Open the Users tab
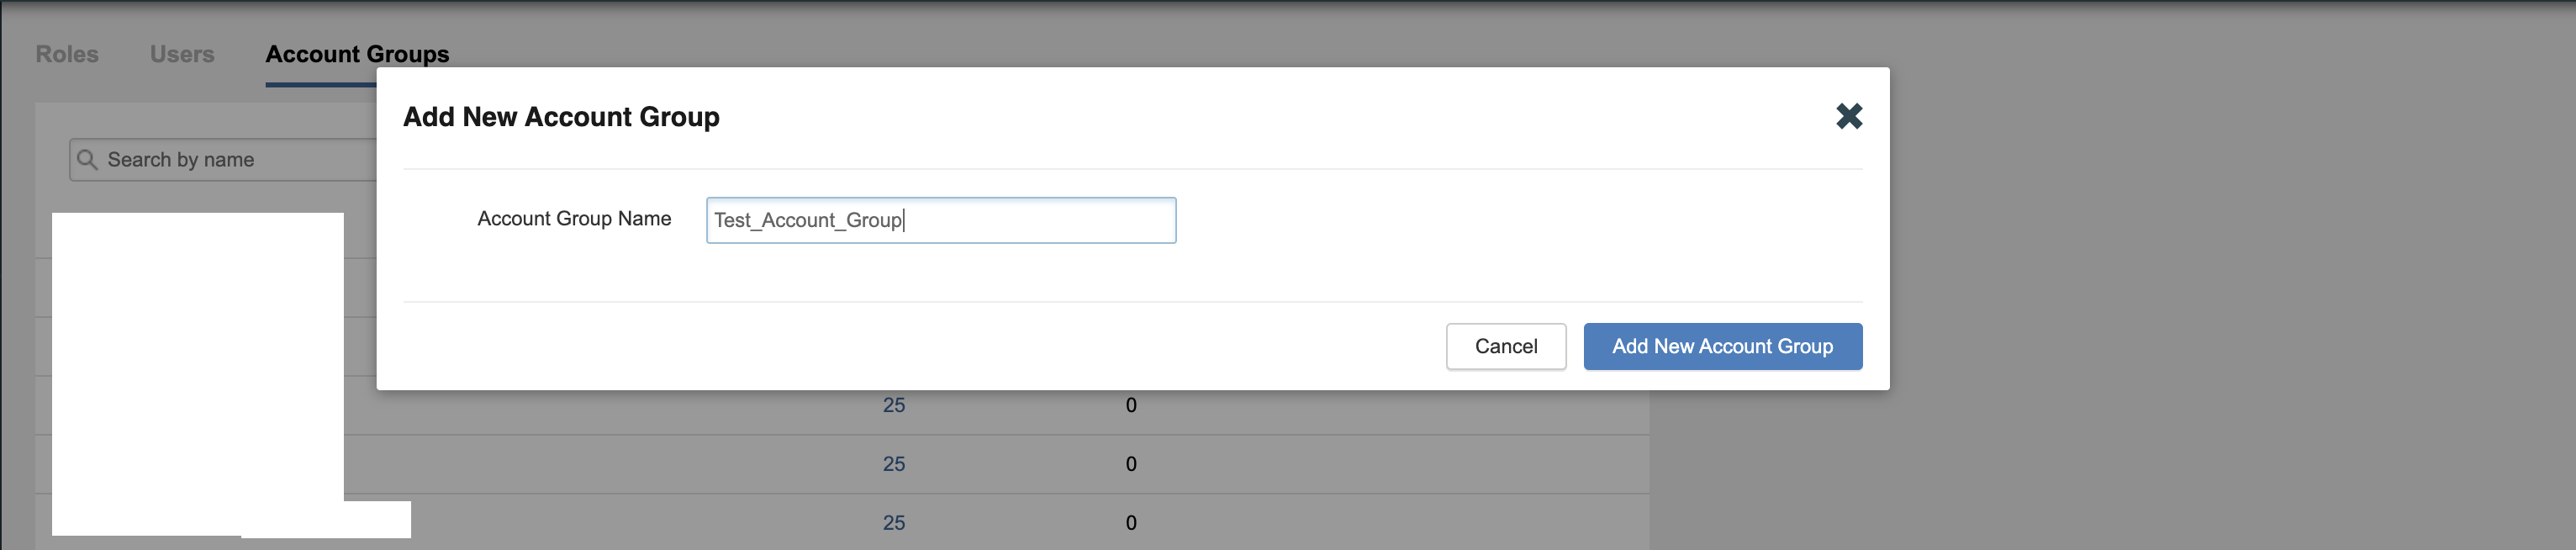Viewport: 2576px width, 550px height. pyautogui.click(x=182, y=54)
